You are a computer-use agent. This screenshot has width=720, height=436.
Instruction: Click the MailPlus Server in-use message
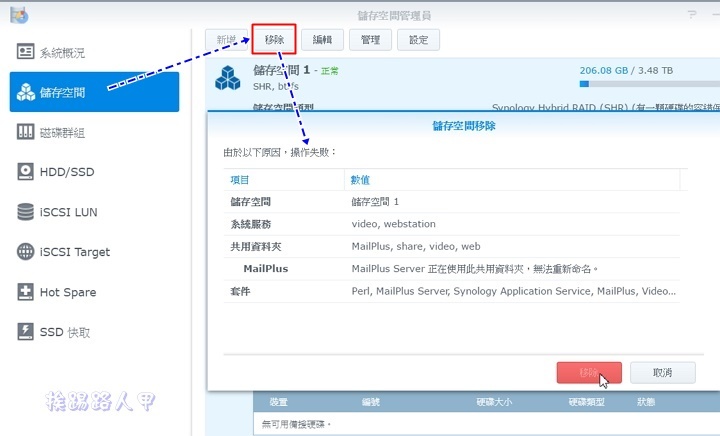474,269
